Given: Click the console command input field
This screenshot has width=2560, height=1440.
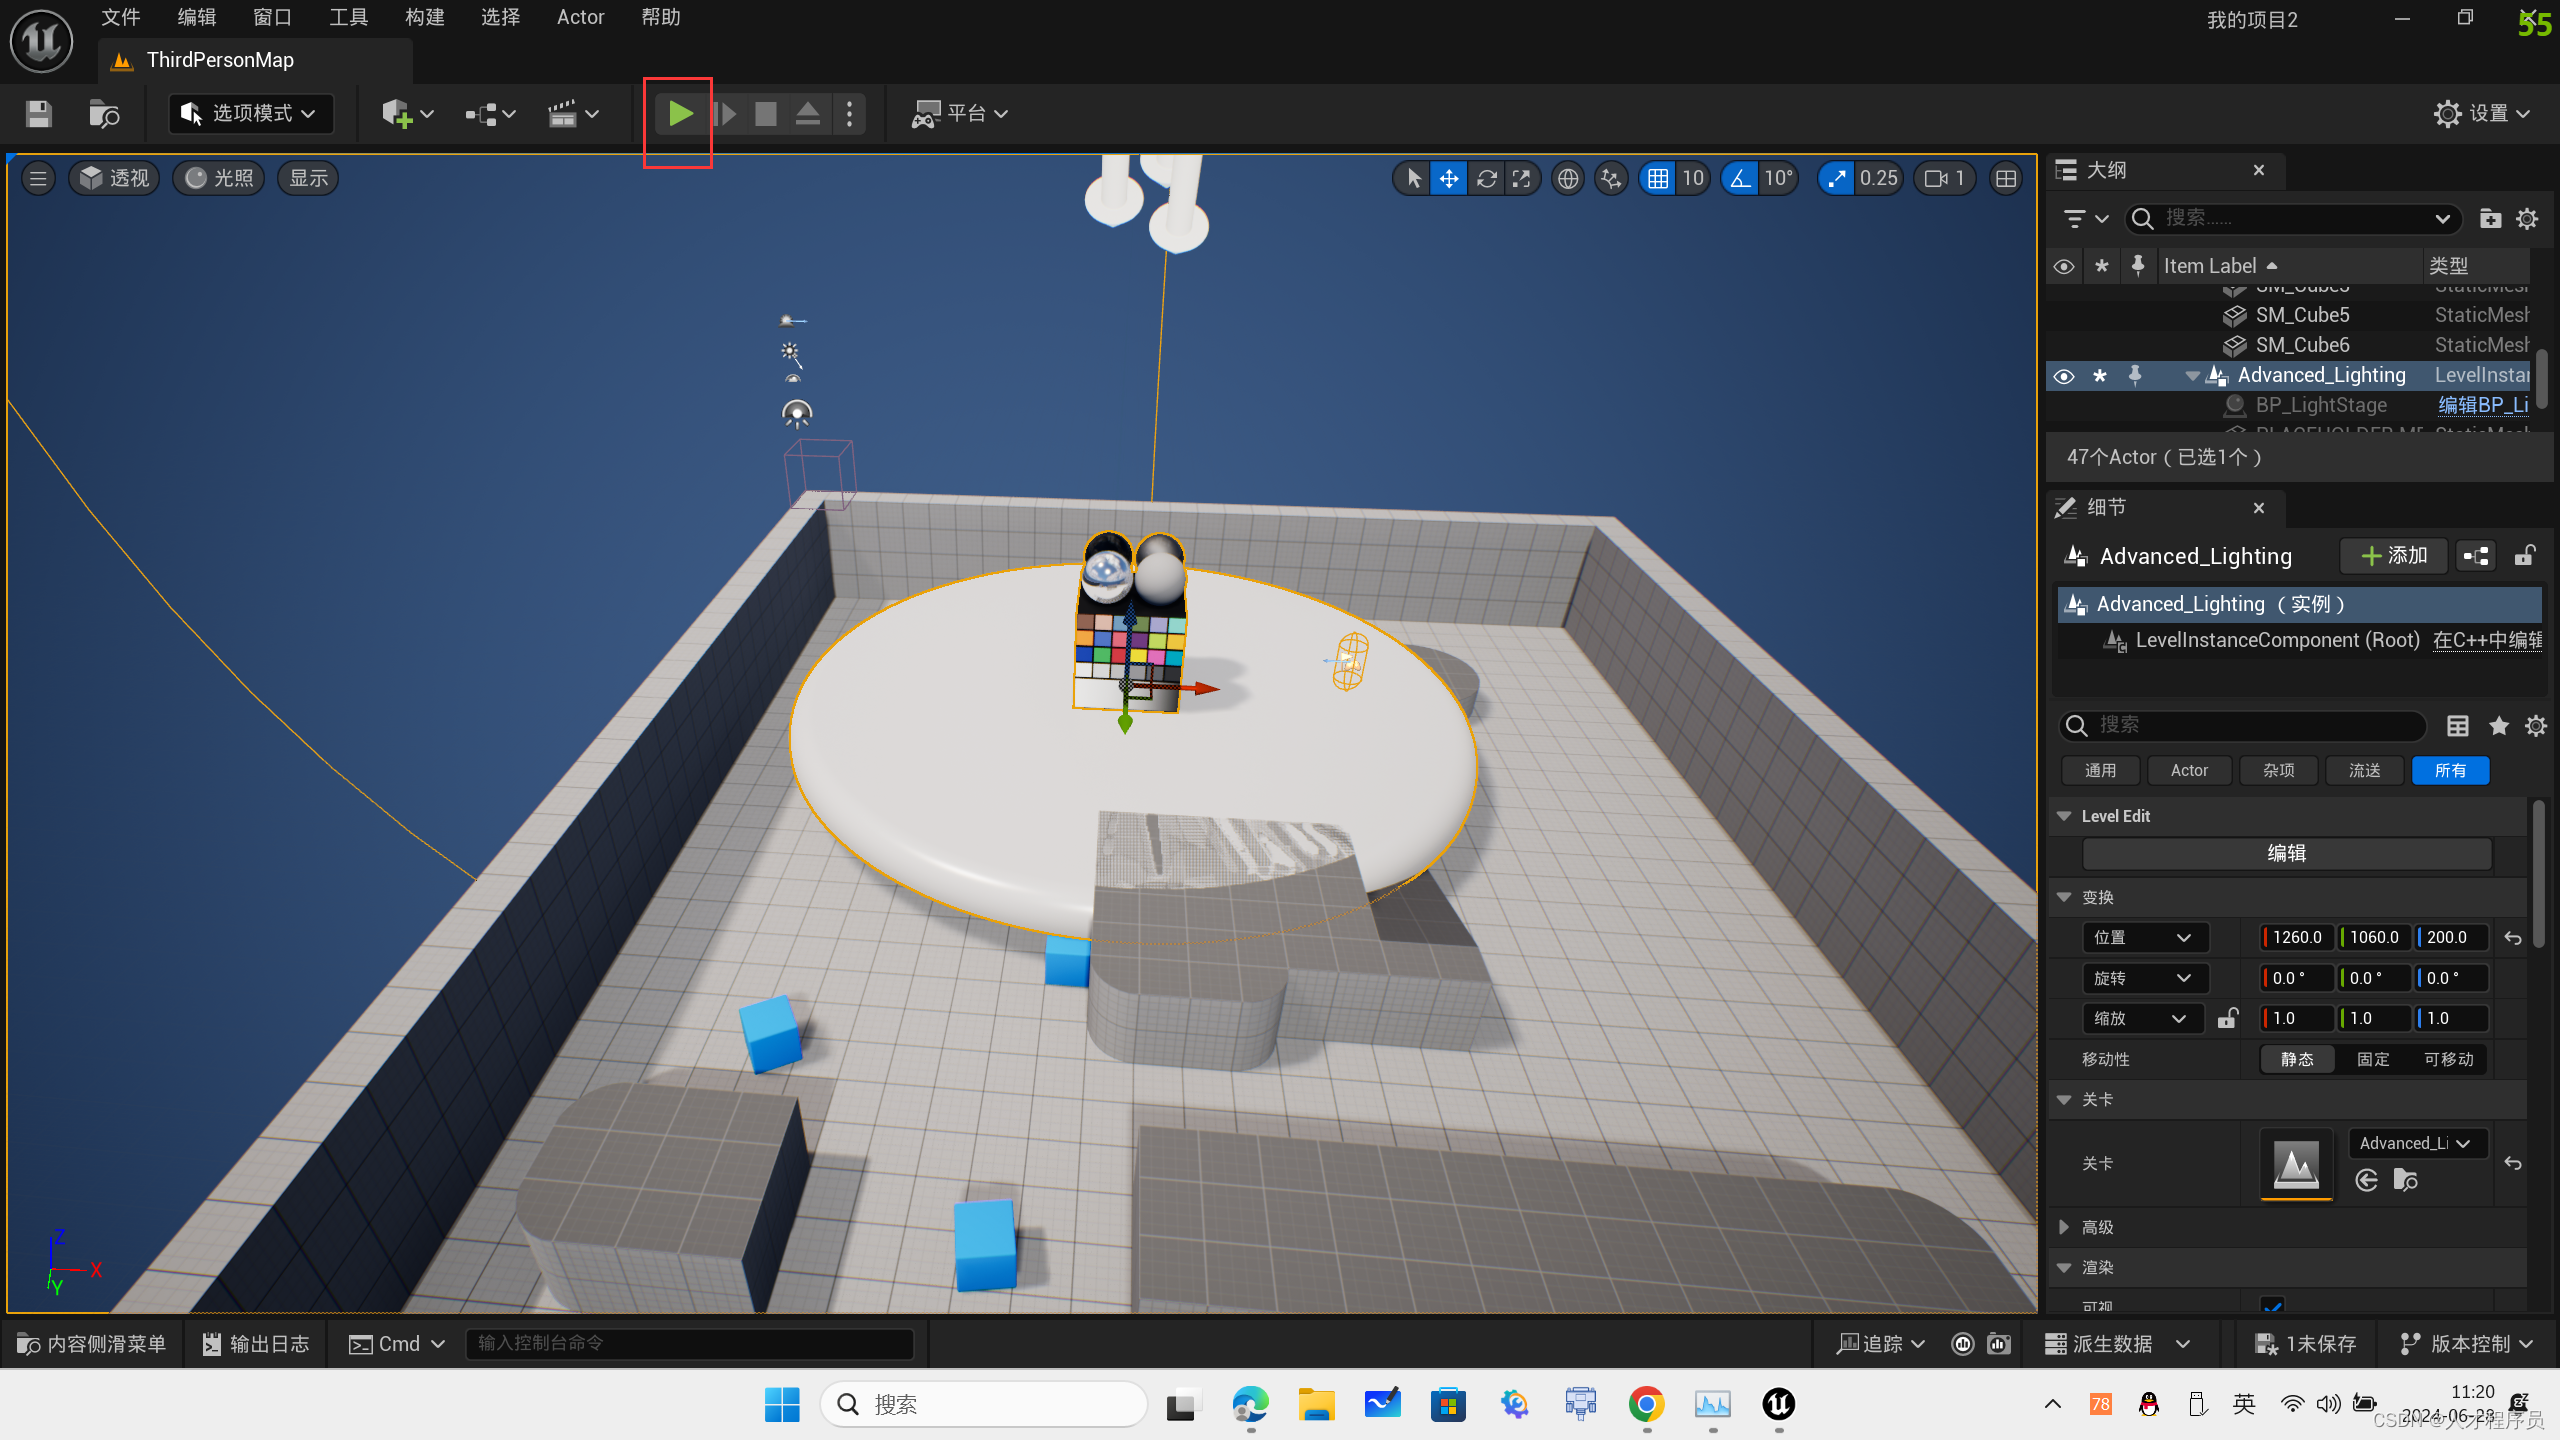Looking at the screenshot, I should (690, 1343).
